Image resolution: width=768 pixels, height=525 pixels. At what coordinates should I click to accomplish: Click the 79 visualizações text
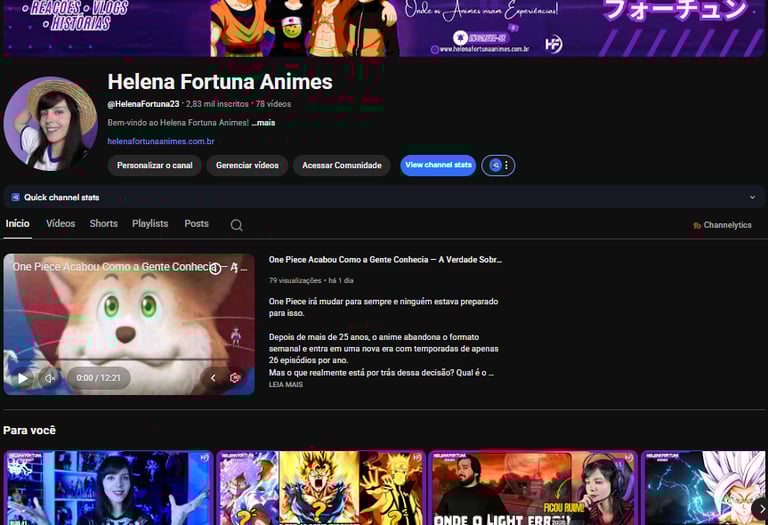pos(295,281)
